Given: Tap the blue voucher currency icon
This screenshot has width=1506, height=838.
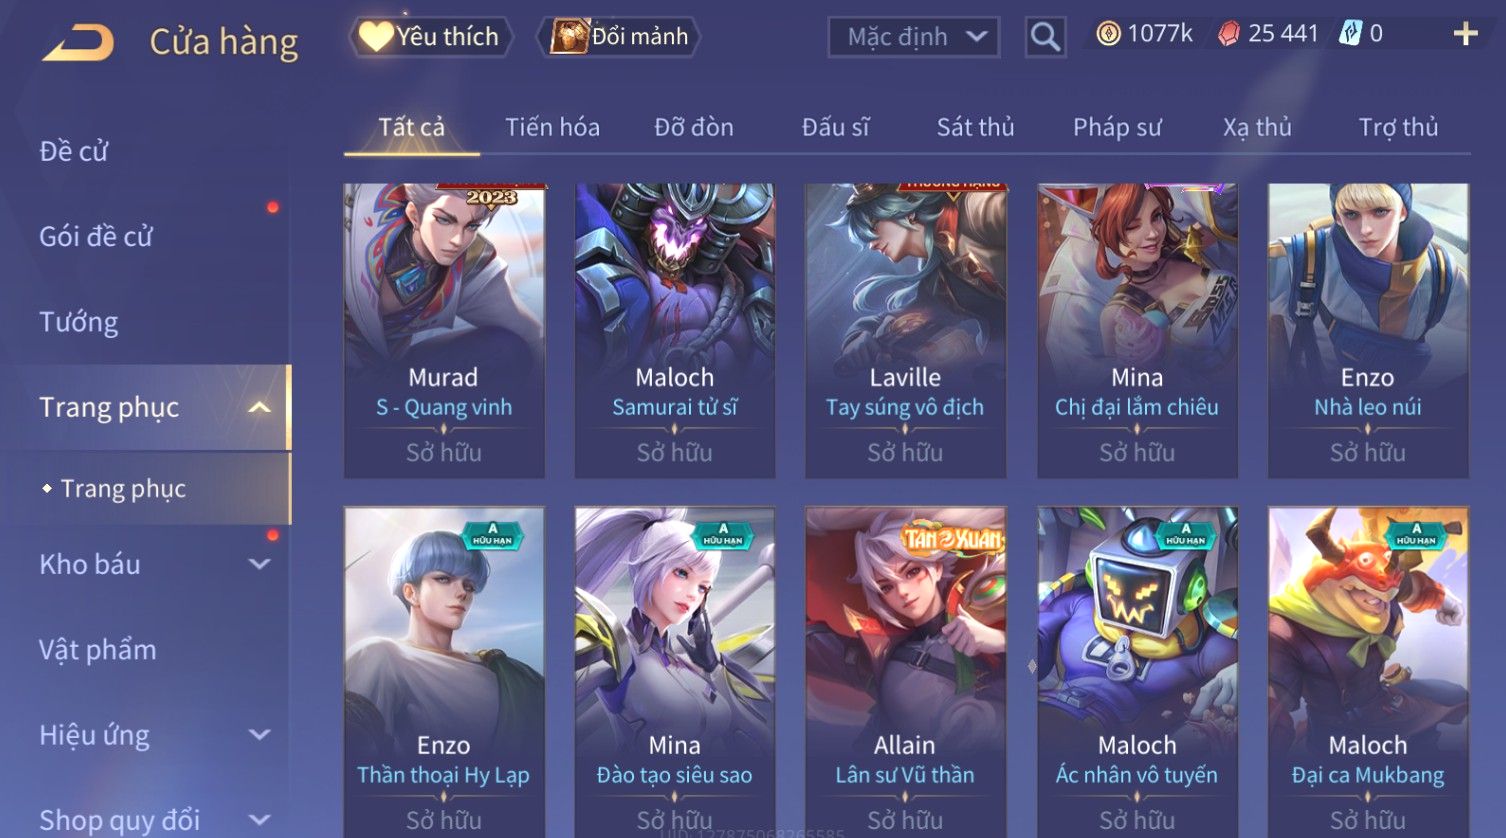Looking at the screenshot, I should [1351, 34].
